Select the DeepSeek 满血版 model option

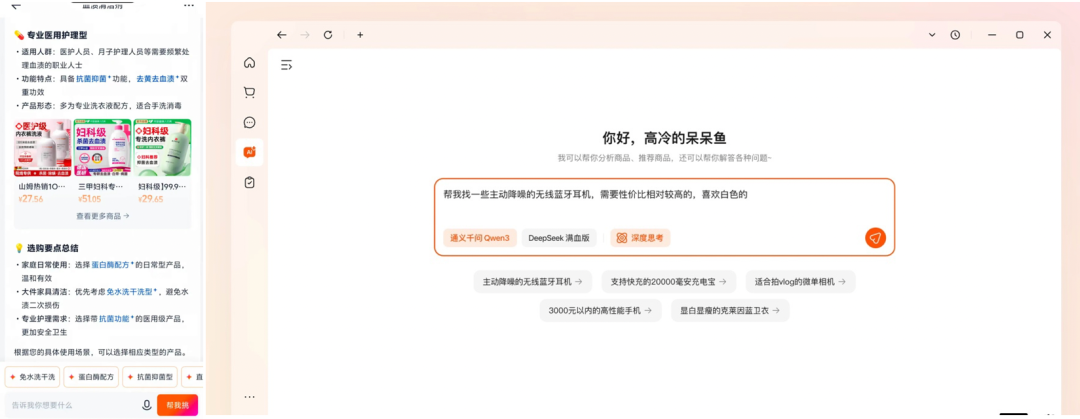(x=559, y=238)
